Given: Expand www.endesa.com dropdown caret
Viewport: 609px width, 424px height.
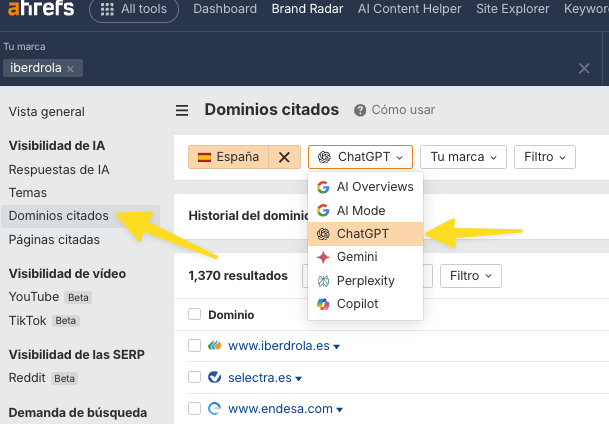Looking at the screenshot, I should [x=339, y=410].
